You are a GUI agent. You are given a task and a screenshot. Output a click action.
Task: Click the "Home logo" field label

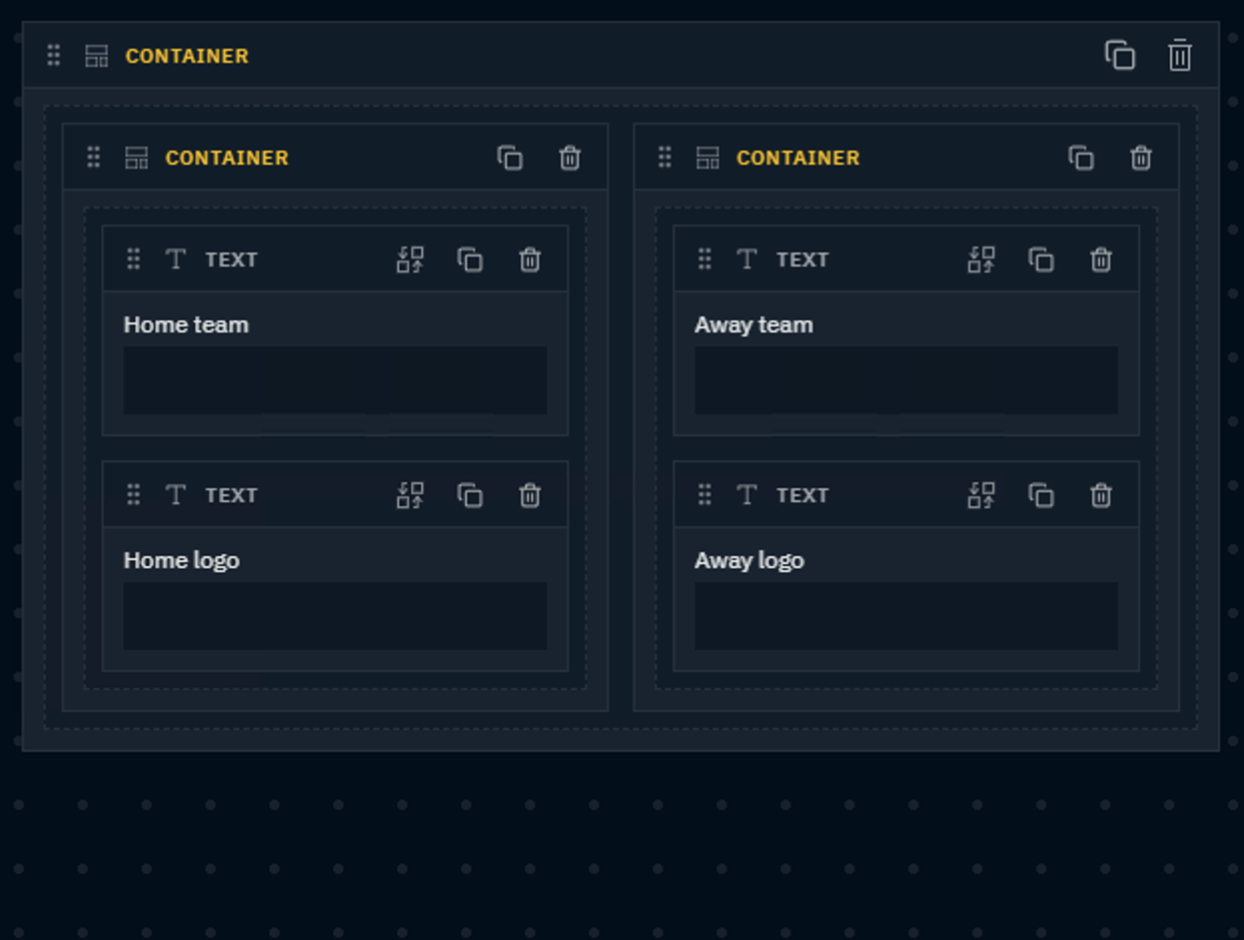(x=181, y=560)
